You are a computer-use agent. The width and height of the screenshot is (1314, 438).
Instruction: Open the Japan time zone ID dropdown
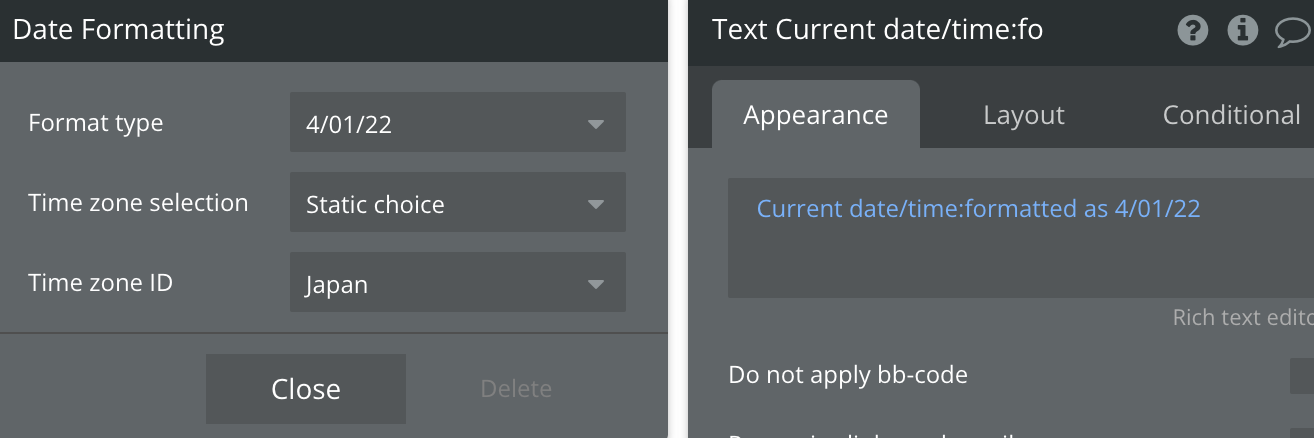click(440, 283)
